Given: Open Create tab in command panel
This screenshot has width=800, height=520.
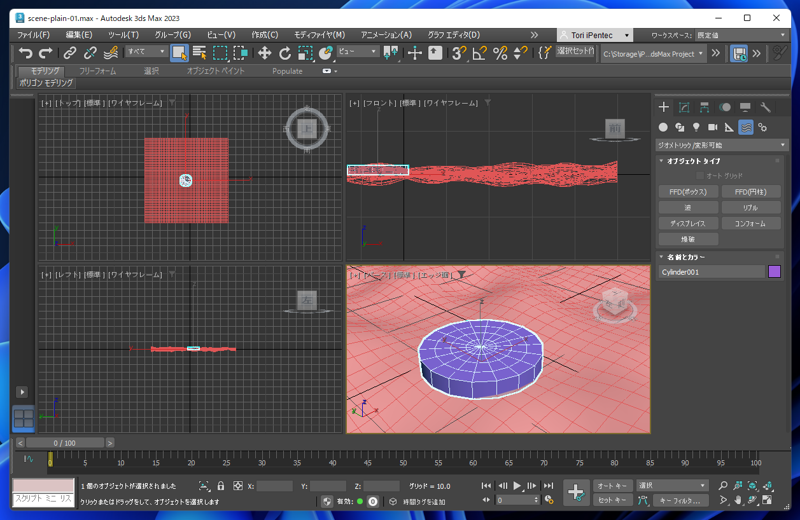Looking at the screenshot, I should 663,107.
